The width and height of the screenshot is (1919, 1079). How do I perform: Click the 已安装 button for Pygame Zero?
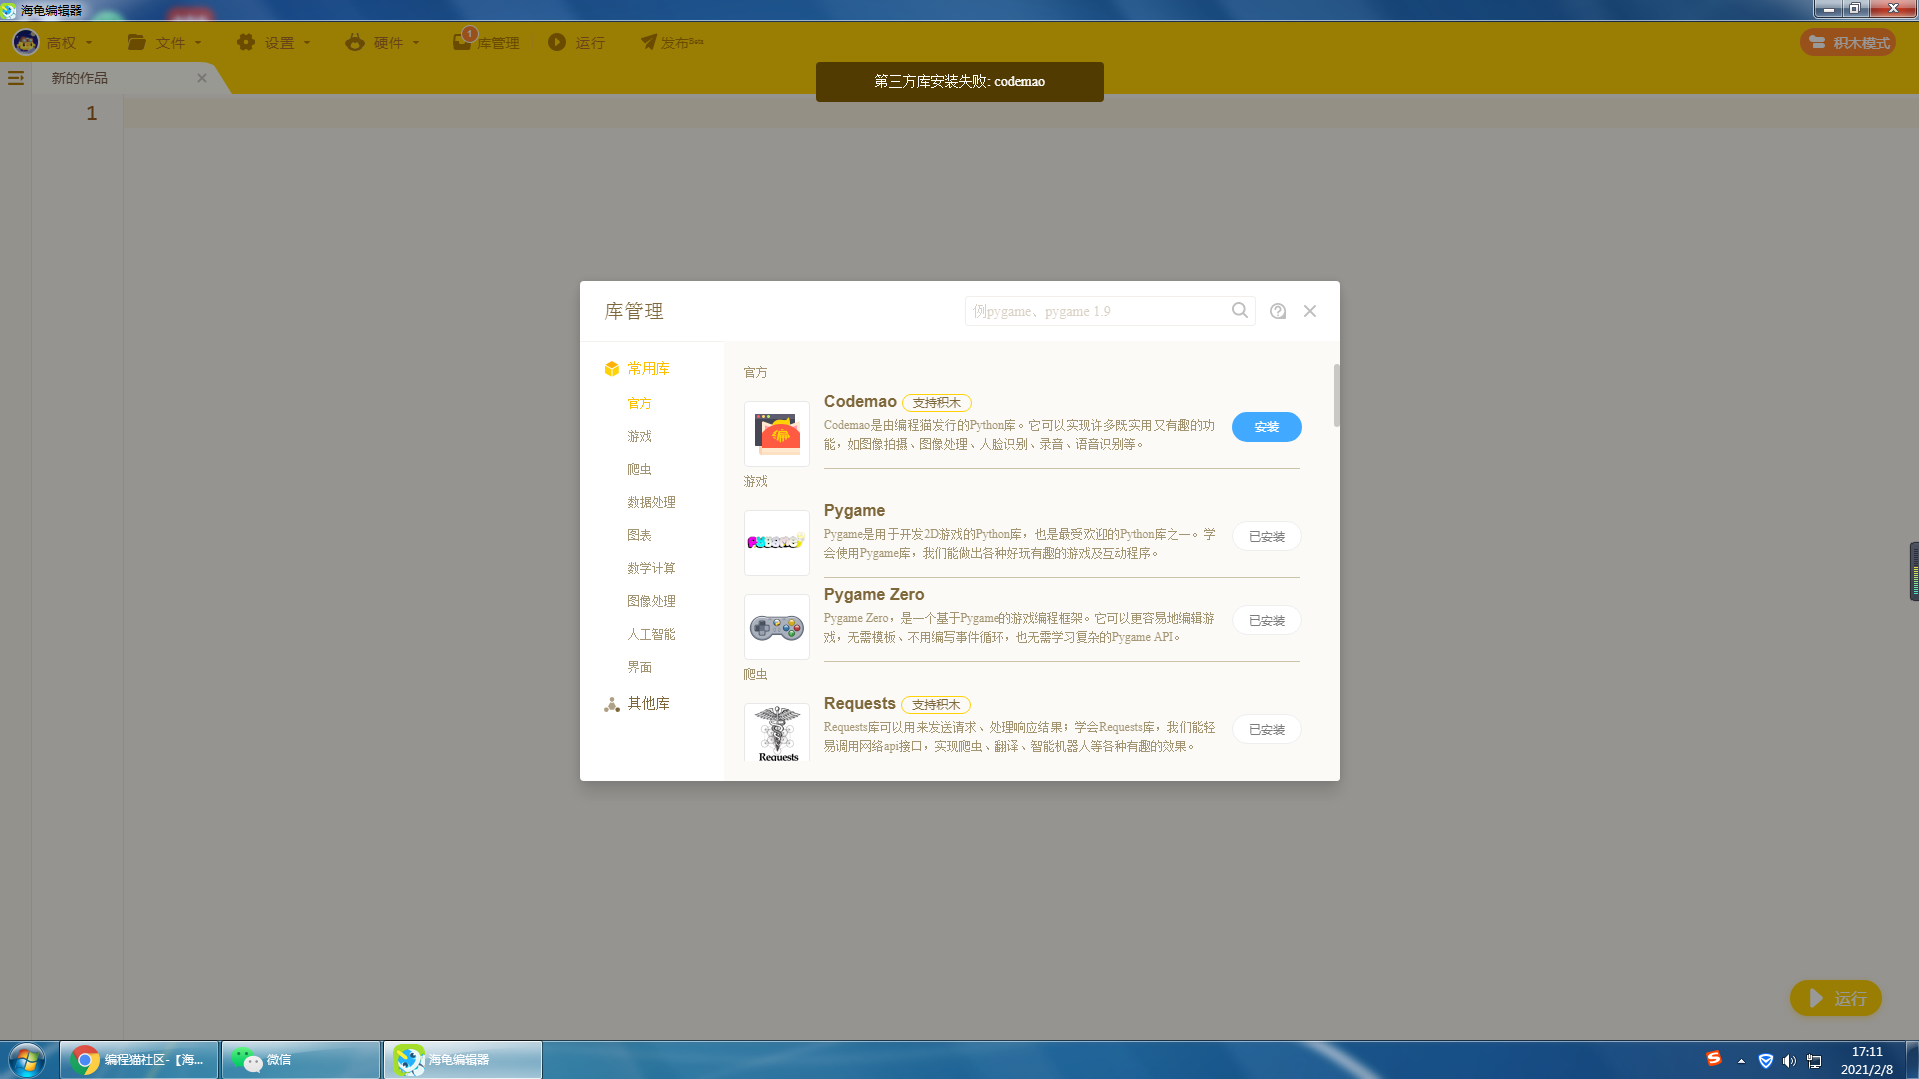pos(1266,620)
